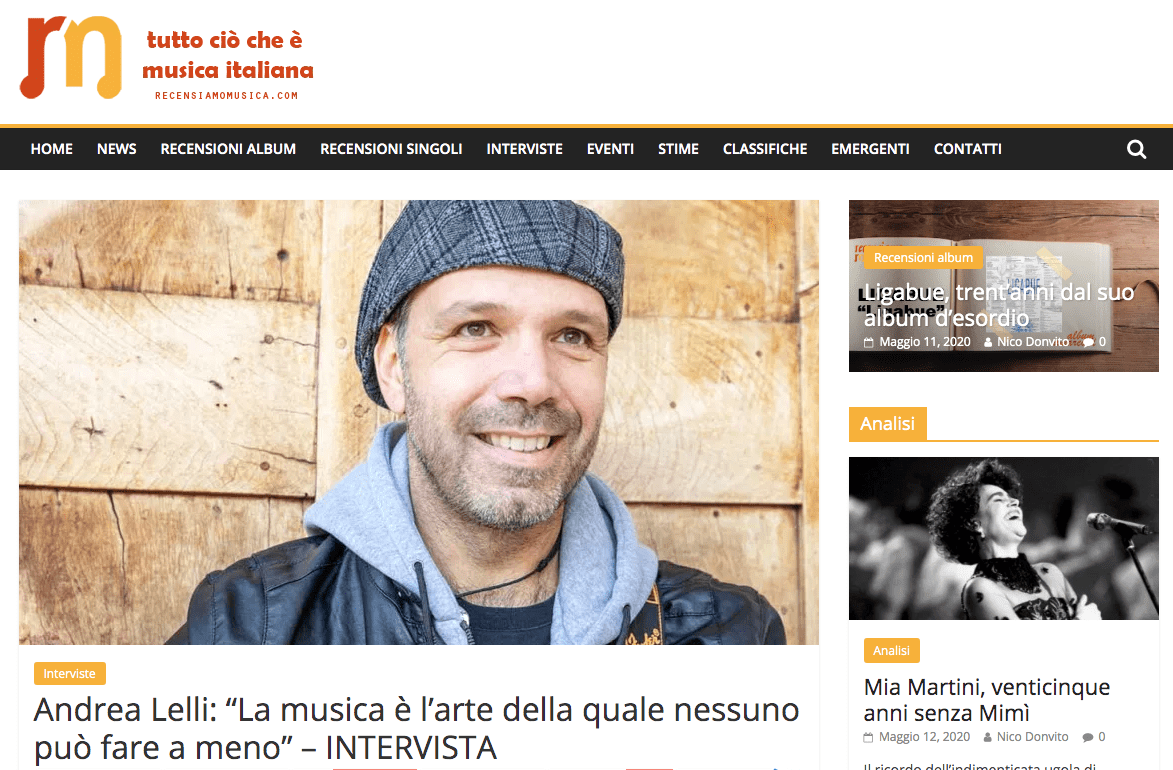The height and width of the screenshot is (770, 1173).
Task: Navigate to CLASSIFICHE page
Action: [765, 149]
